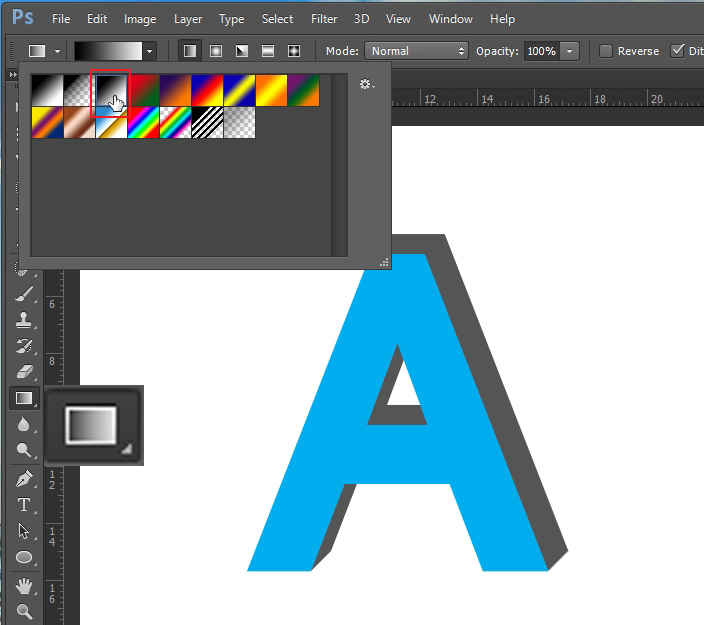Viewport: 704px width, 625px height.
Task: Select the Pen tool
Action: (x=24, y=479)
